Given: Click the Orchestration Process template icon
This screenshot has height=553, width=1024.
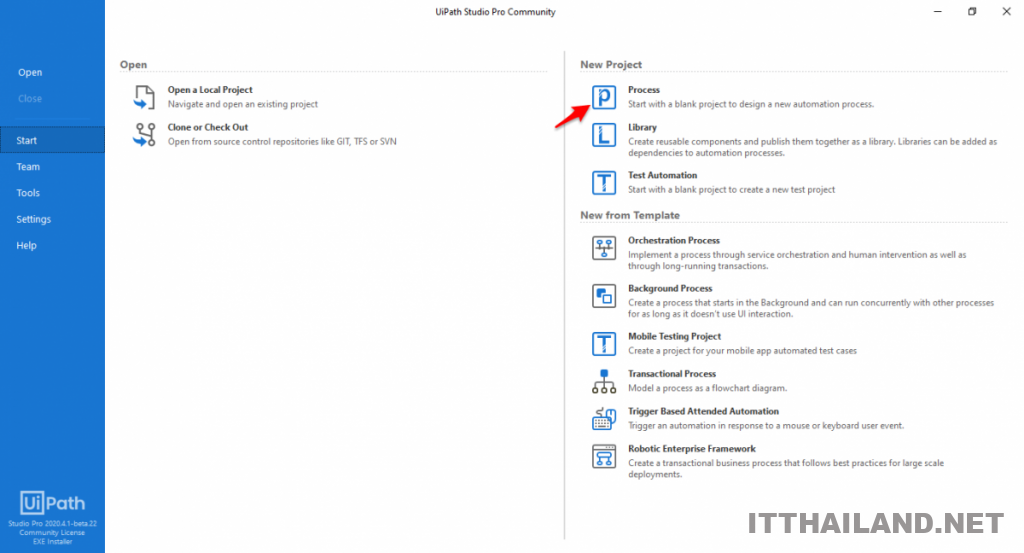Looking at the screenshot, I should (604, 248).
